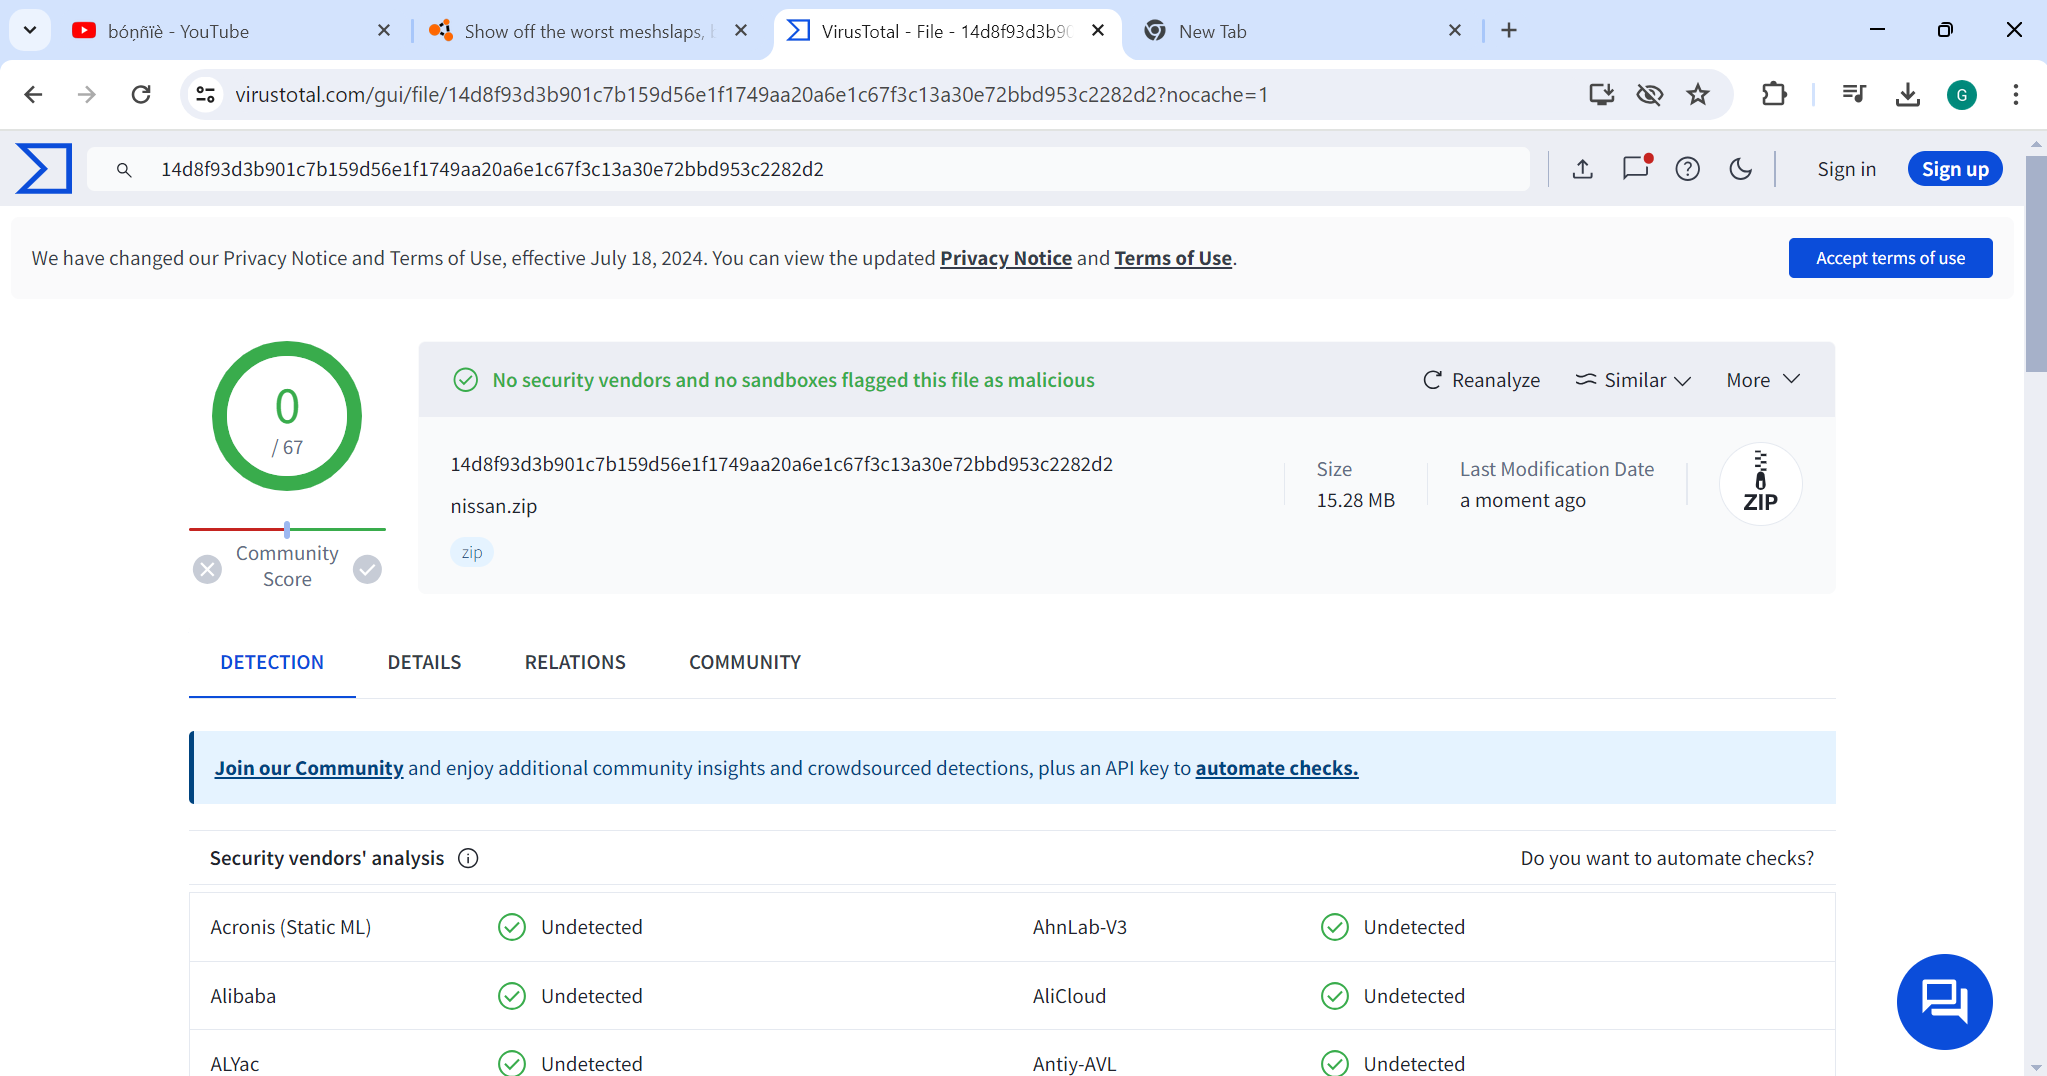Click the Alibaba vendor row name
This screenshot has width=2047, height=1076.
(x=243, y=996)
